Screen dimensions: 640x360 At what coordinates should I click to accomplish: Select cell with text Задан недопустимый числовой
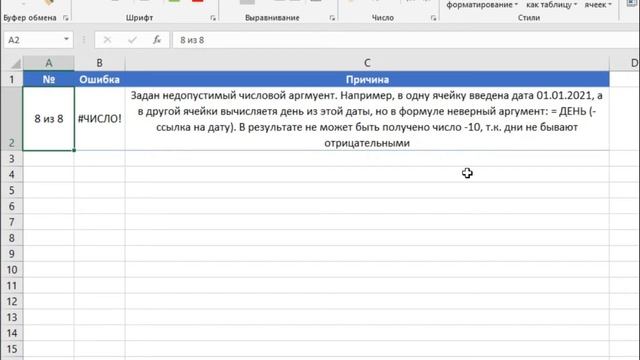(x=367, y=119)
